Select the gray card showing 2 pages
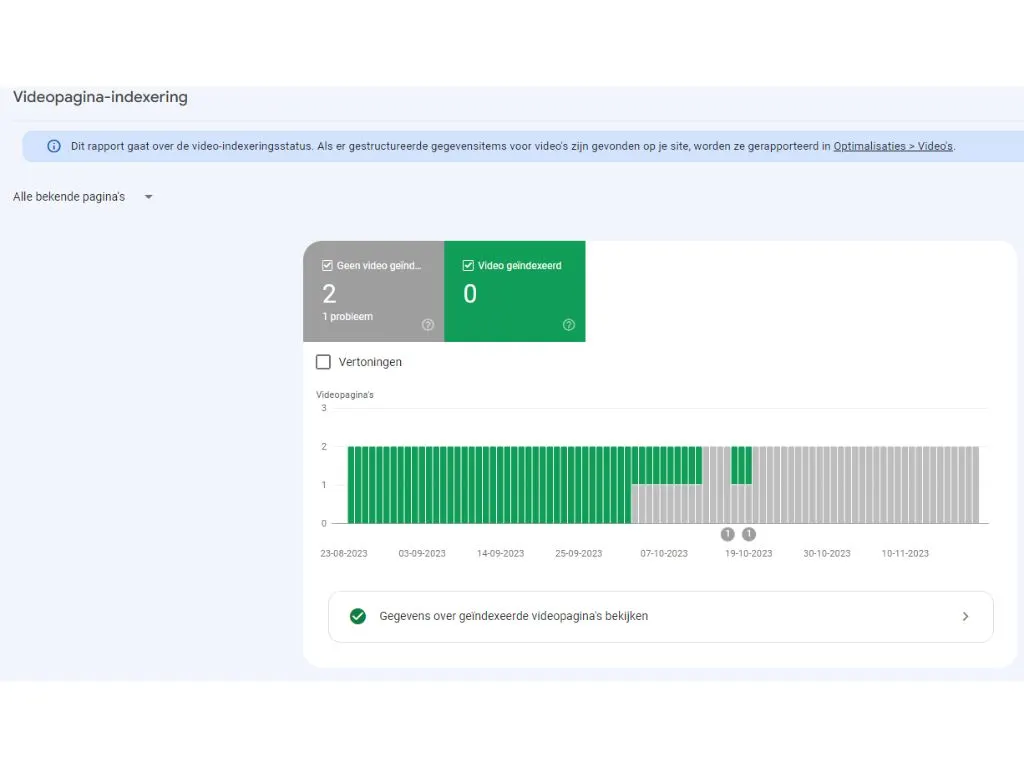Viewport: 1024px width, 768px height. tap(374, 291)
